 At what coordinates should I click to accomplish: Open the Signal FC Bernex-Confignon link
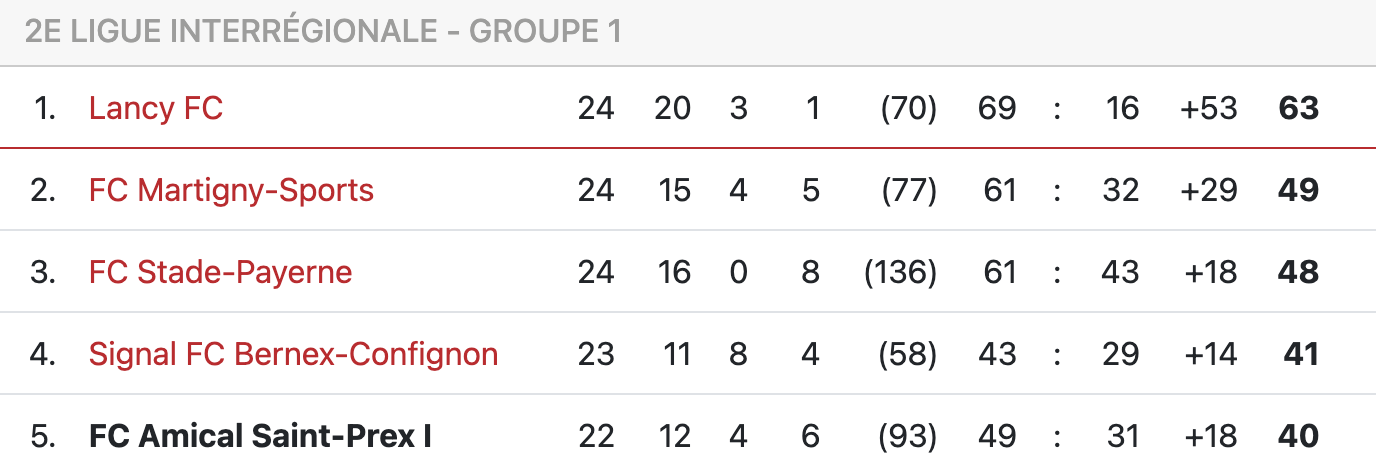[x=293, y=354]
